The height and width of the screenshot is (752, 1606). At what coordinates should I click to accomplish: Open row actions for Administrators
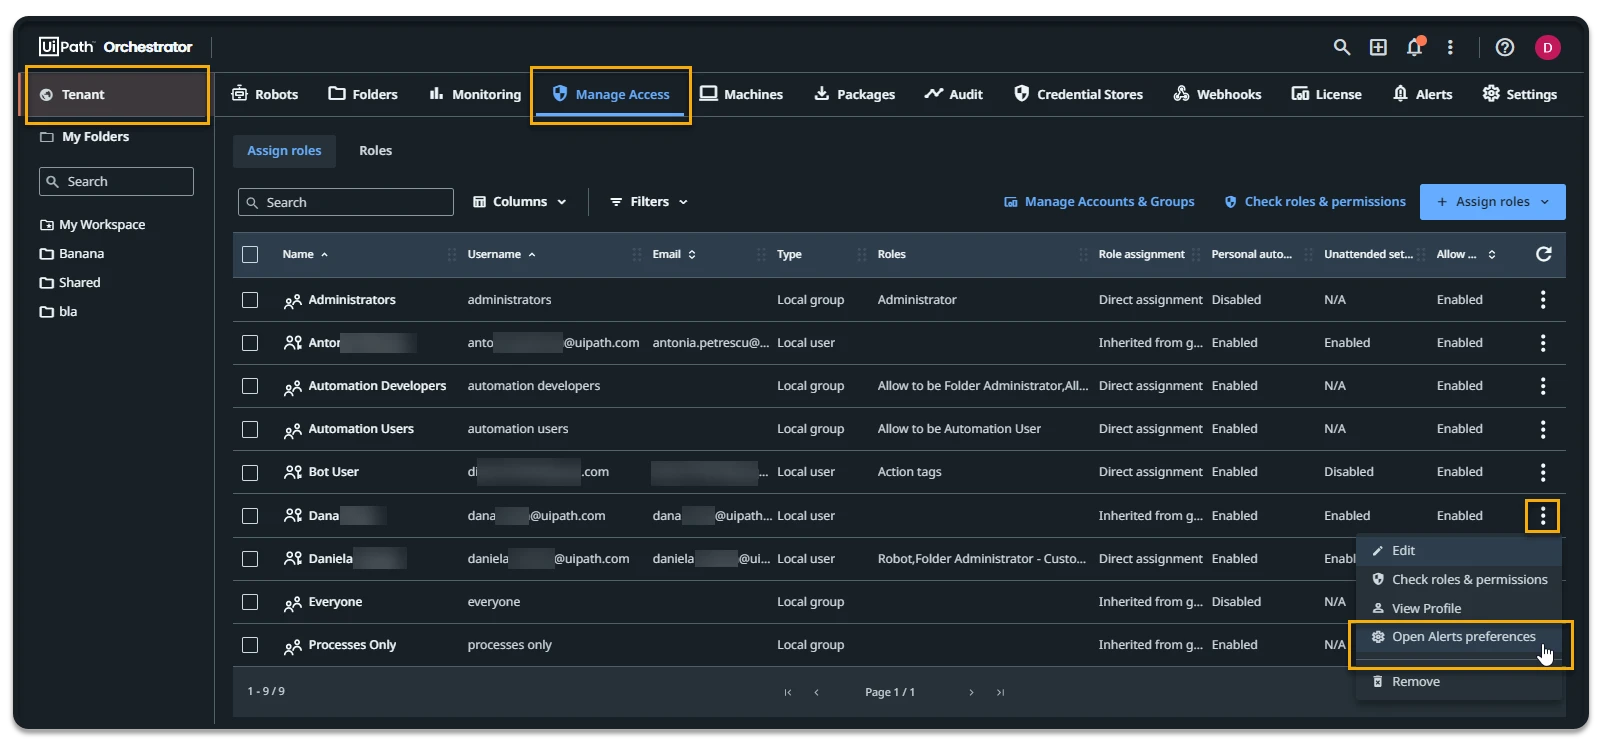coord(1543,299)
